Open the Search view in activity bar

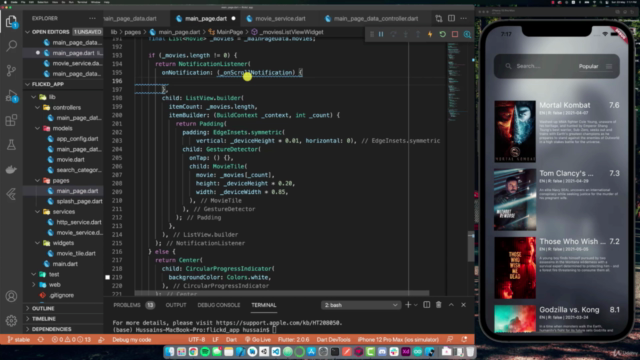(11, 46)
